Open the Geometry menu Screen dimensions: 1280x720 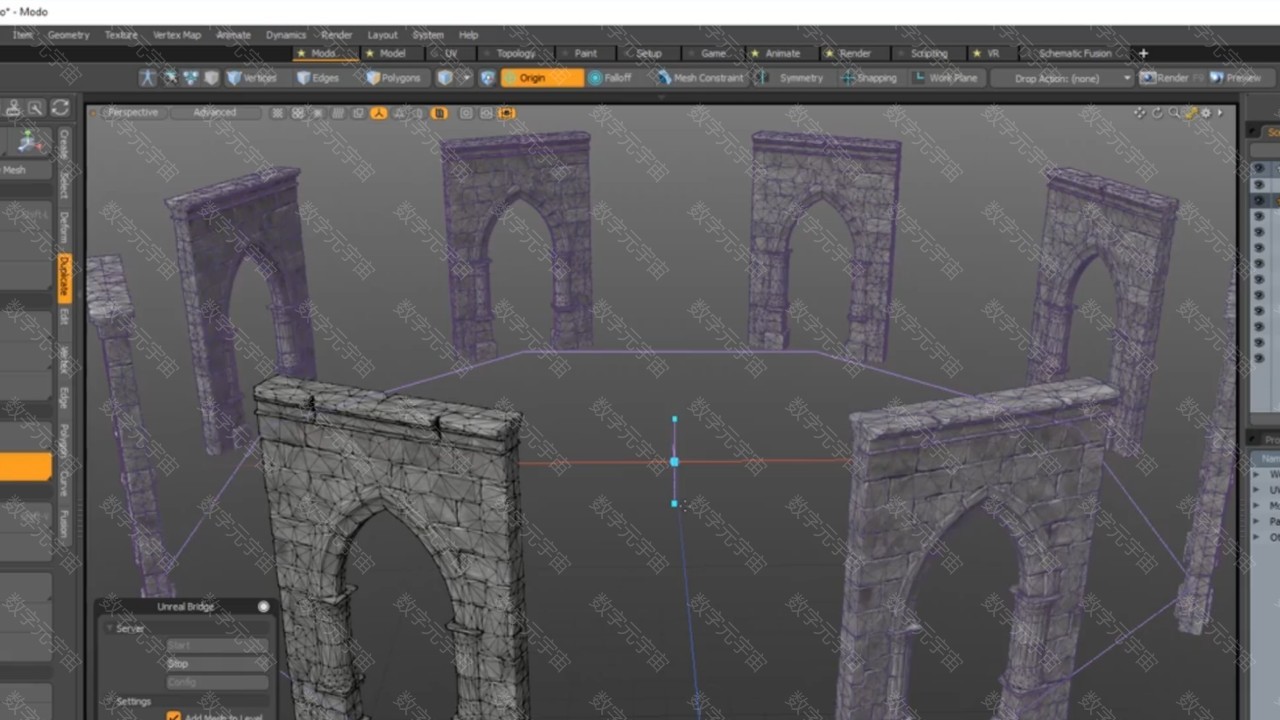[x=69, y=35]
